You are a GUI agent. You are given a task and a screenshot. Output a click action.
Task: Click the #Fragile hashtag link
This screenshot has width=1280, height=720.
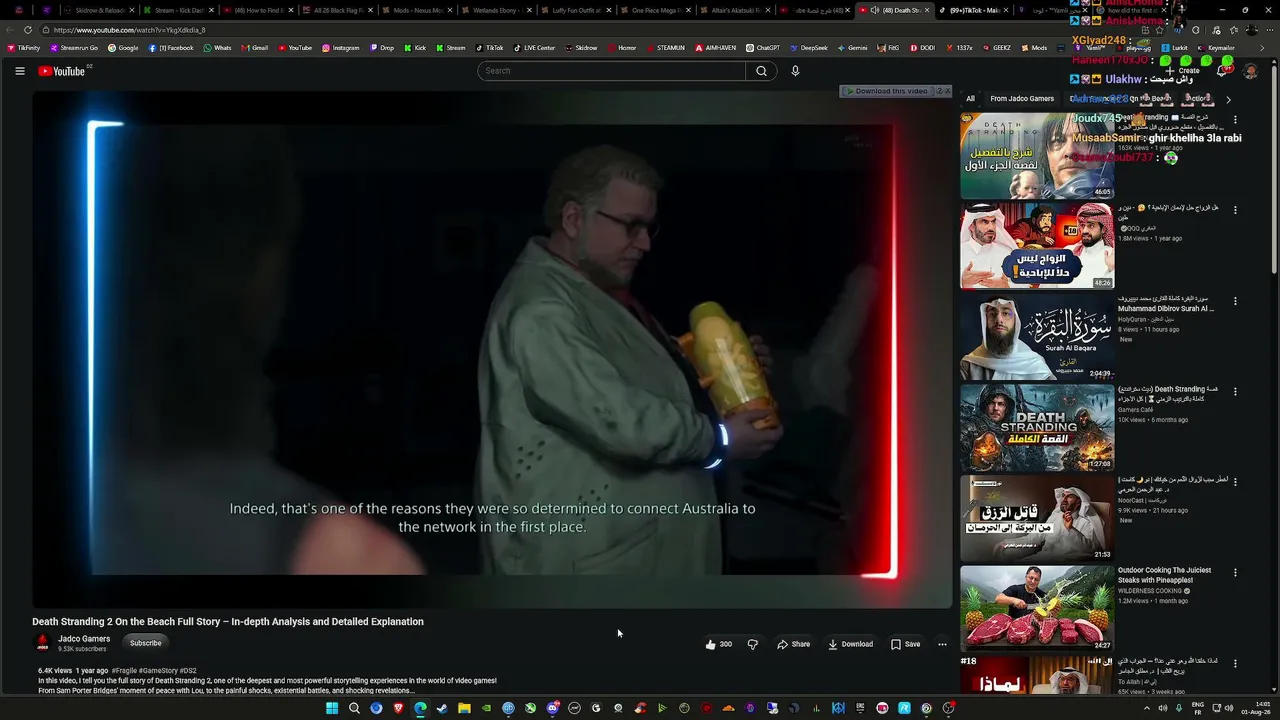pyautogui.click(x=124, y=671)
